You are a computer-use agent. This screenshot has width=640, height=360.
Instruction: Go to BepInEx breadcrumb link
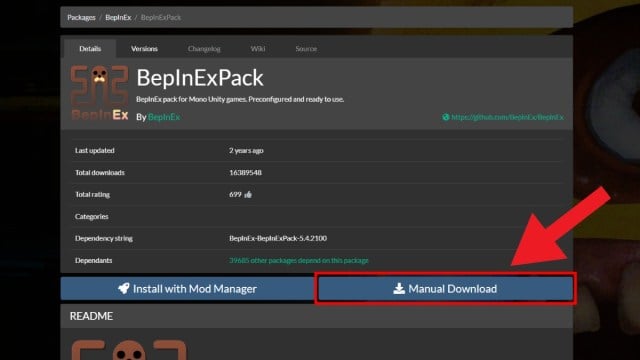(118, 18)
